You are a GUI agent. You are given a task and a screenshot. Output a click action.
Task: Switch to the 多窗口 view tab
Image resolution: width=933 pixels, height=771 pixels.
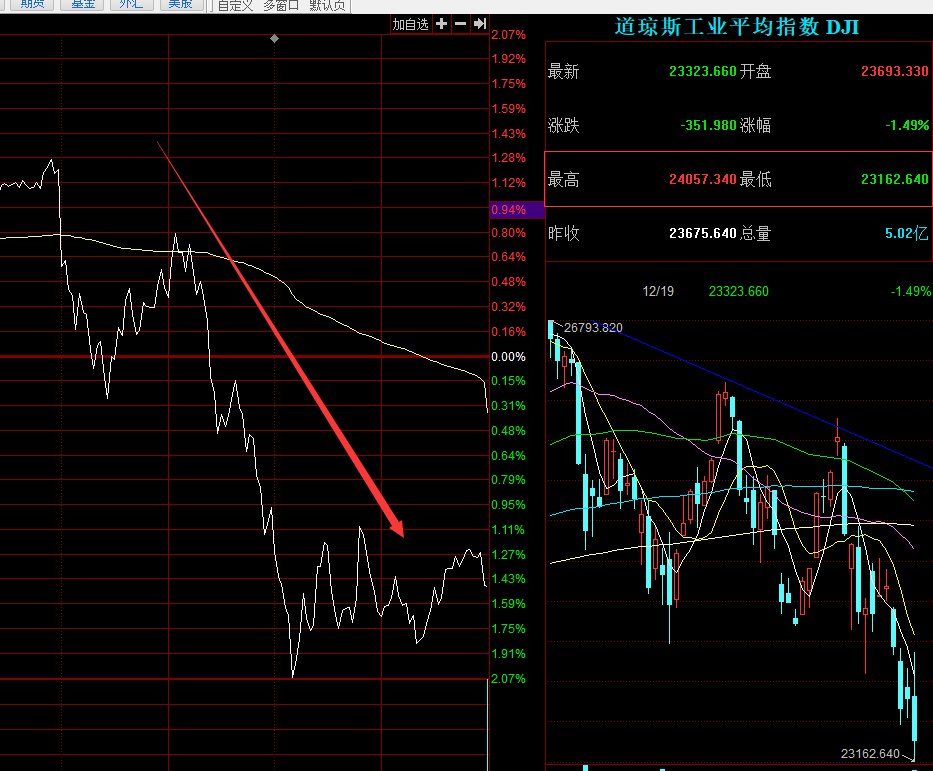(x=281, y=6)
